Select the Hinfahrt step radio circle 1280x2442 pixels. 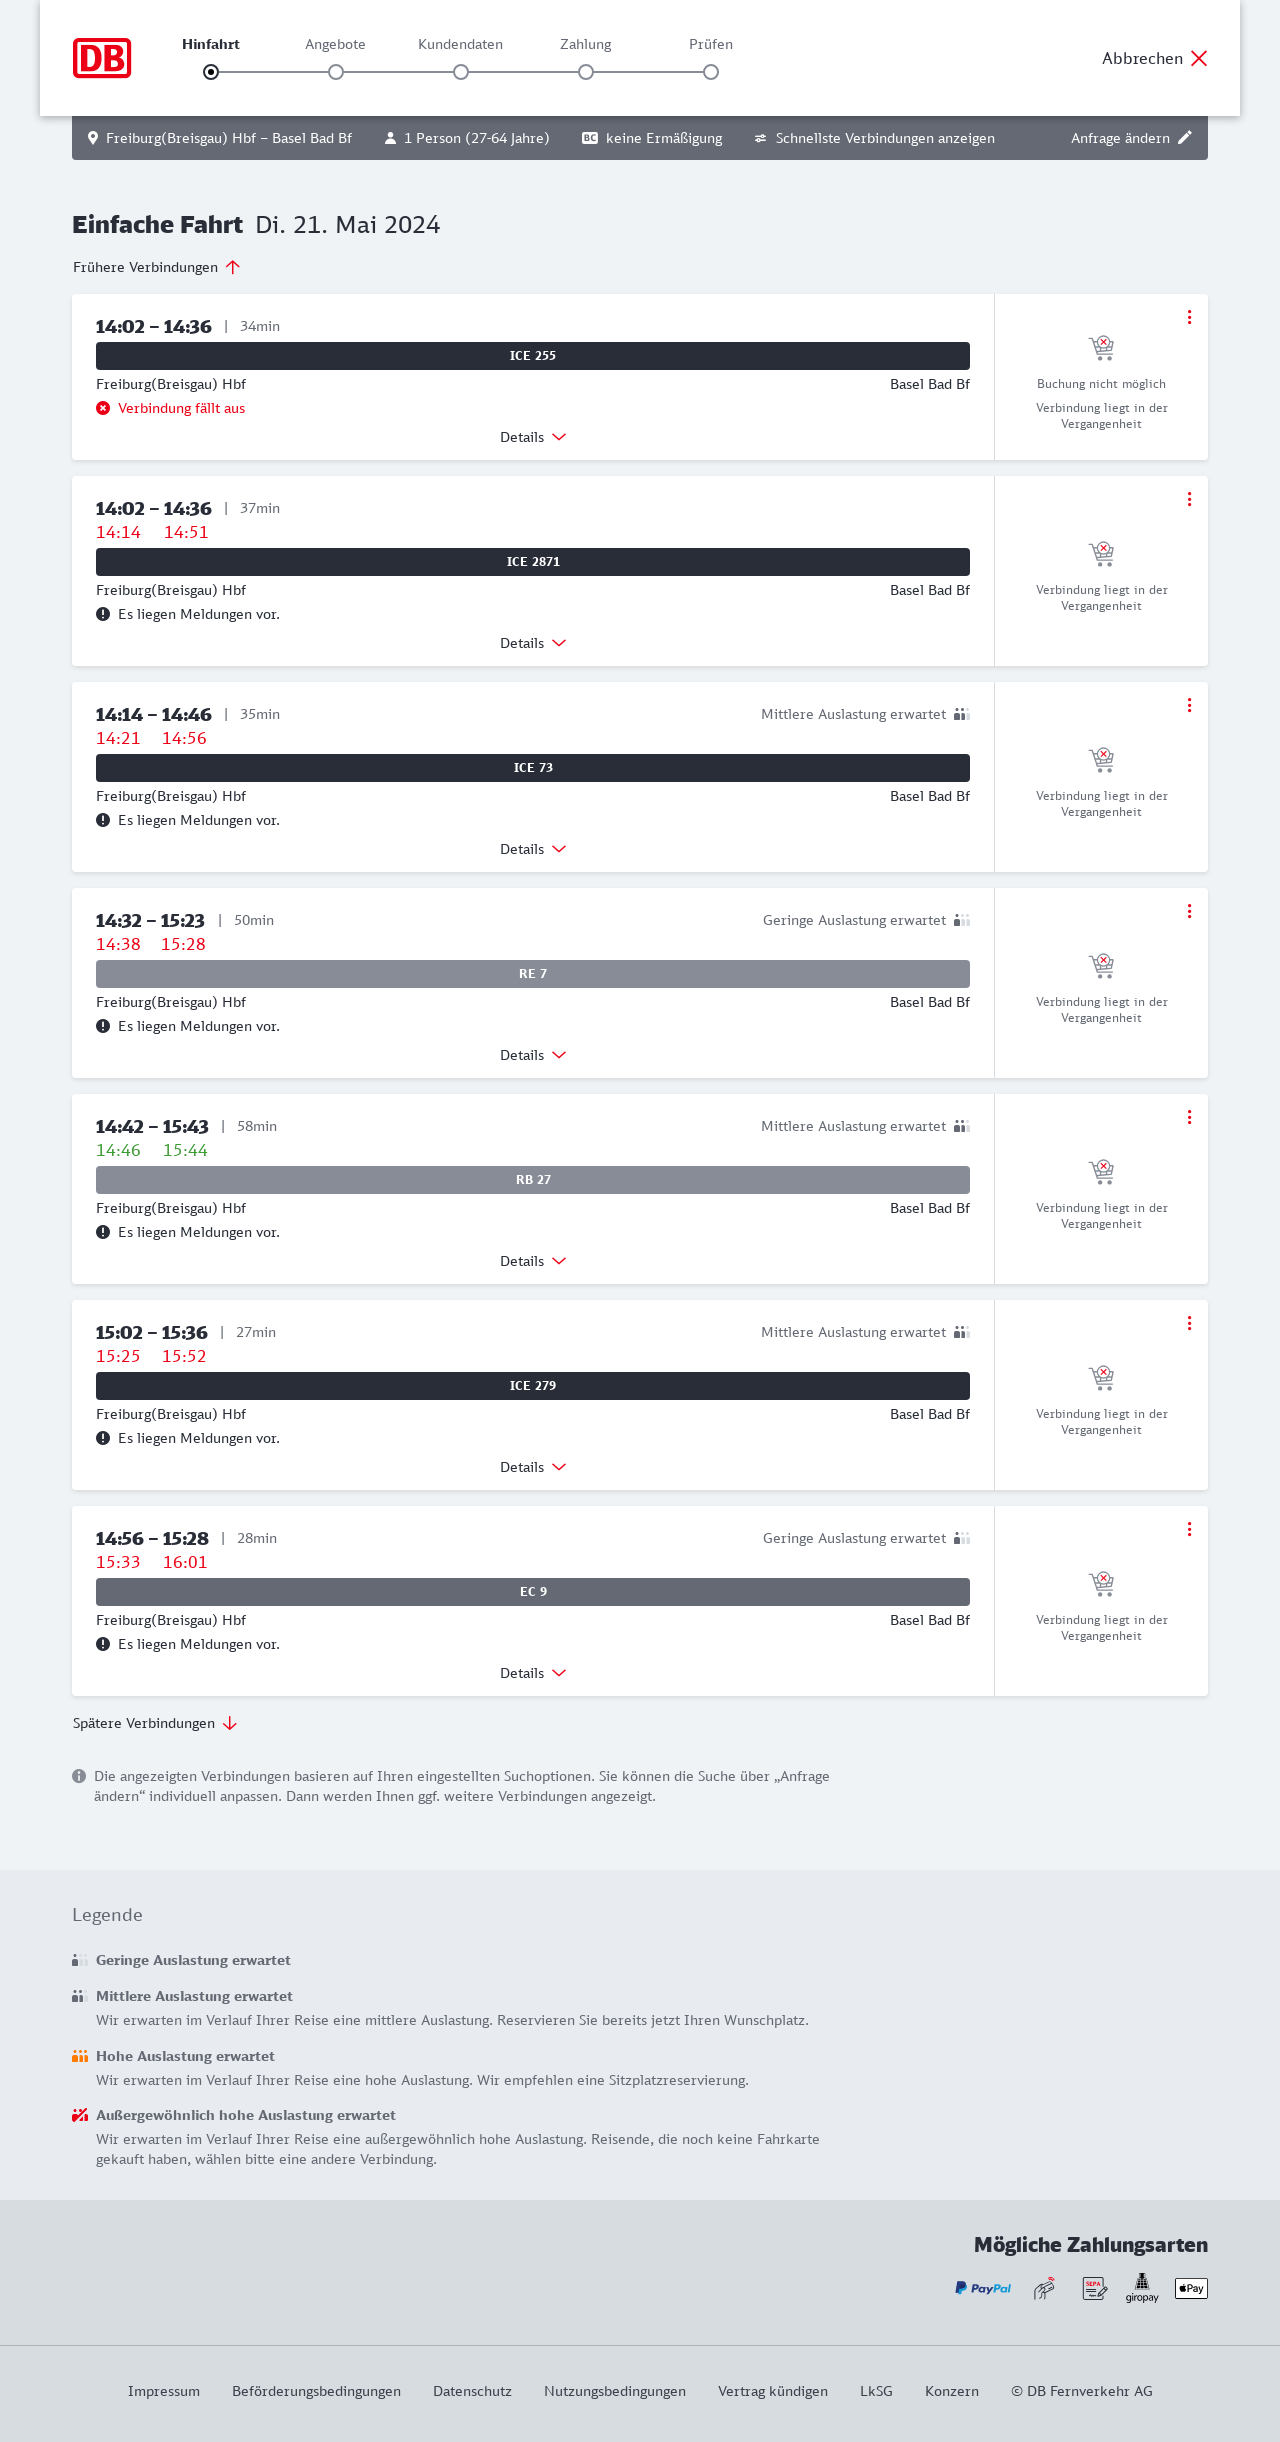pyautogui.click(x=211, y=72)
